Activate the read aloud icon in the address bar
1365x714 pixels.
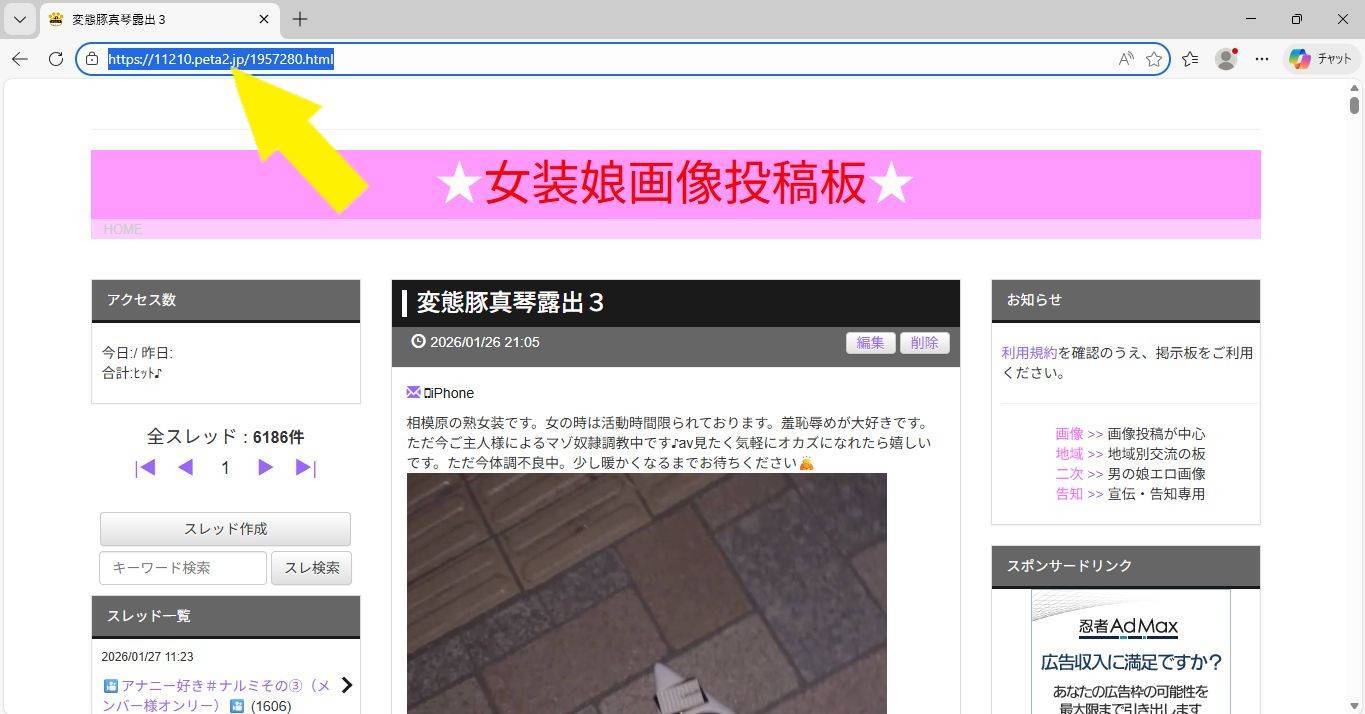1126,59
